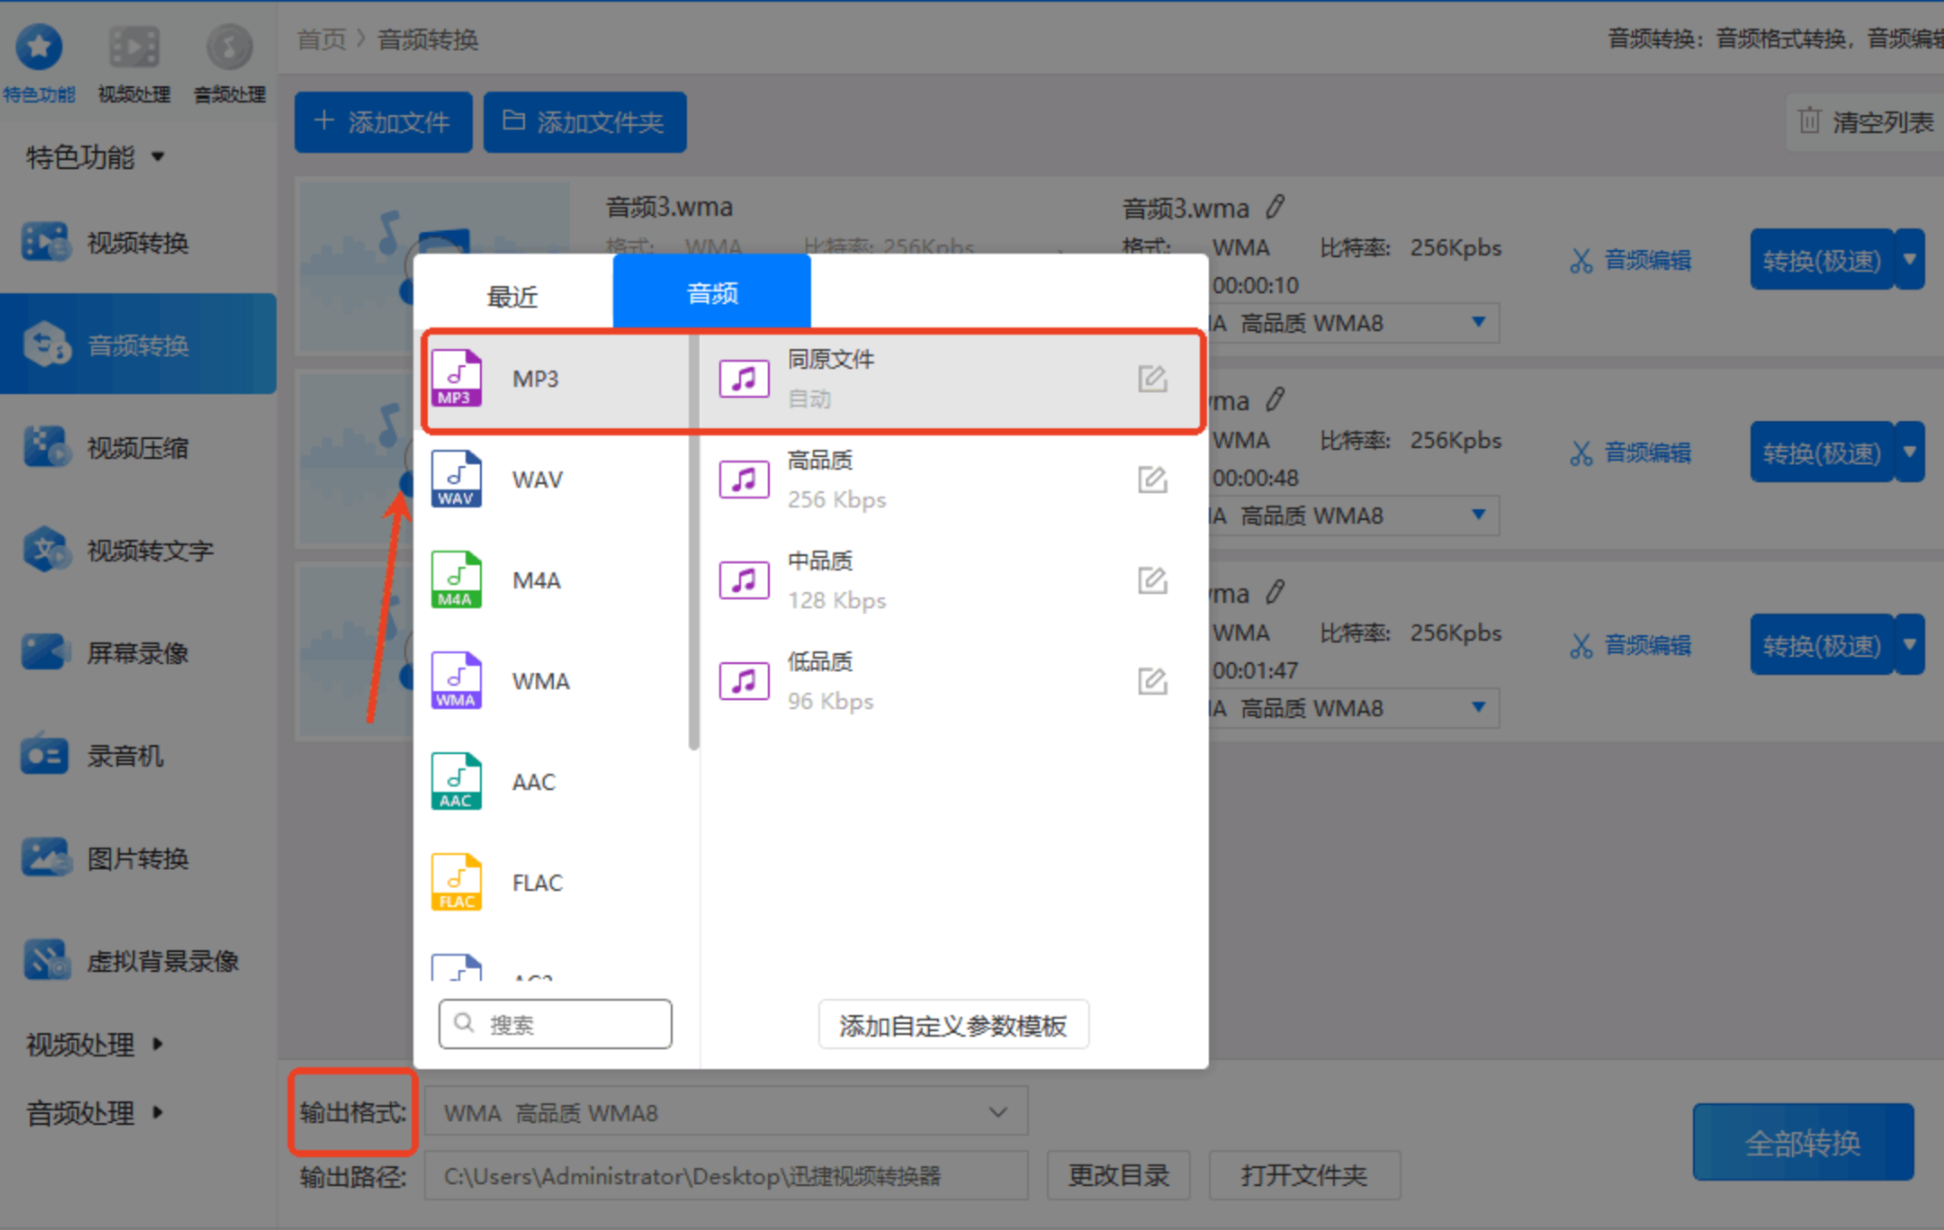The height and width of the screenshot is (1230, 1944).
Task: Choose the WAV format icon
Action: 456,479
